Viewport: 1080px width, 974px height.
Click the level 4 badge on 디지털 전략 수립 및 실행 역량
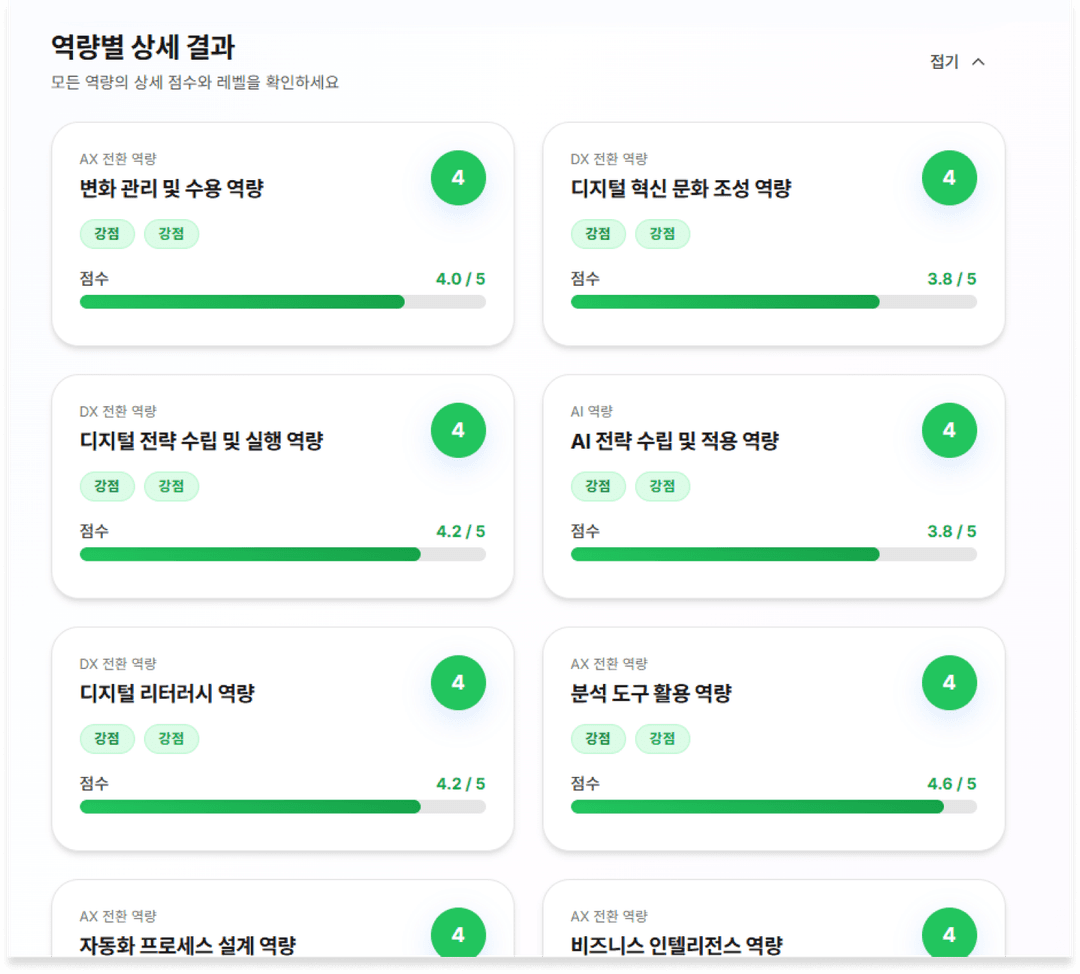(x=458, y=430)
